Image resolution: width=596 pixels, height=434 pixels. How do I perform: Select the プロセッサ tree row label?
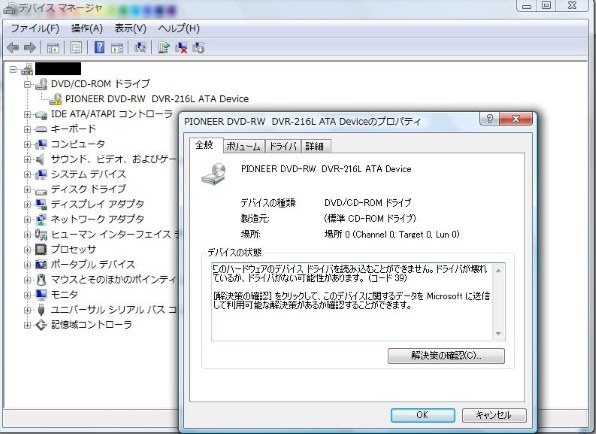tap(73, 249)
